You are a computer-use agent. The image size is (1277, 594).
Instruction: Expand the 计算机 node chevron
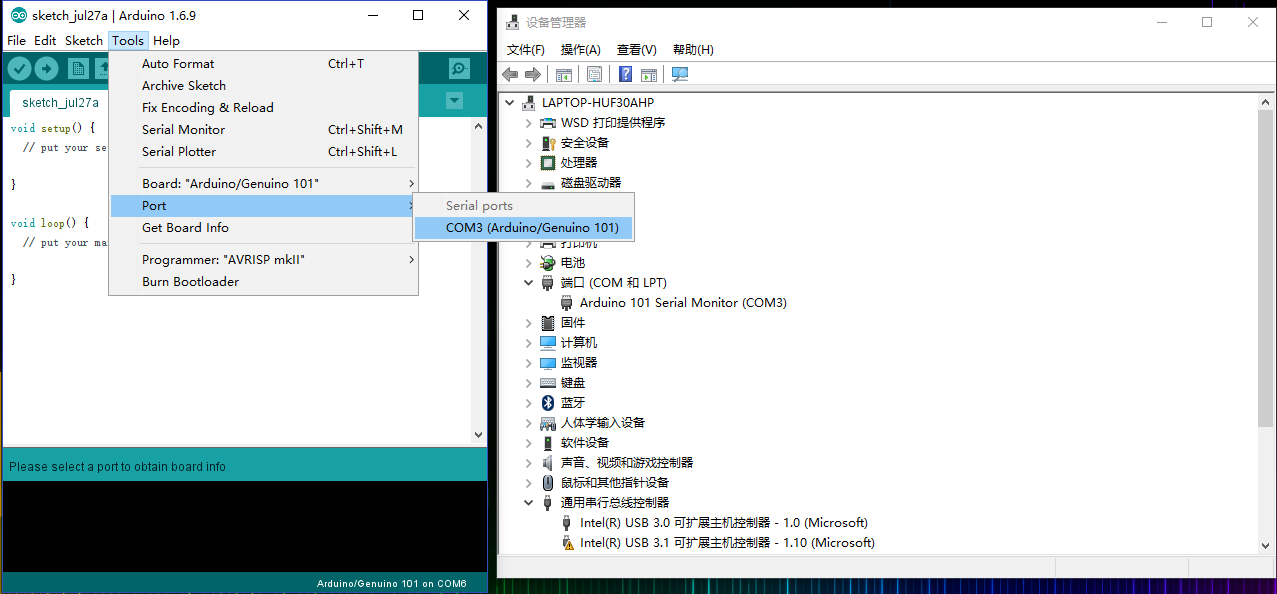(x=529, y=342)
